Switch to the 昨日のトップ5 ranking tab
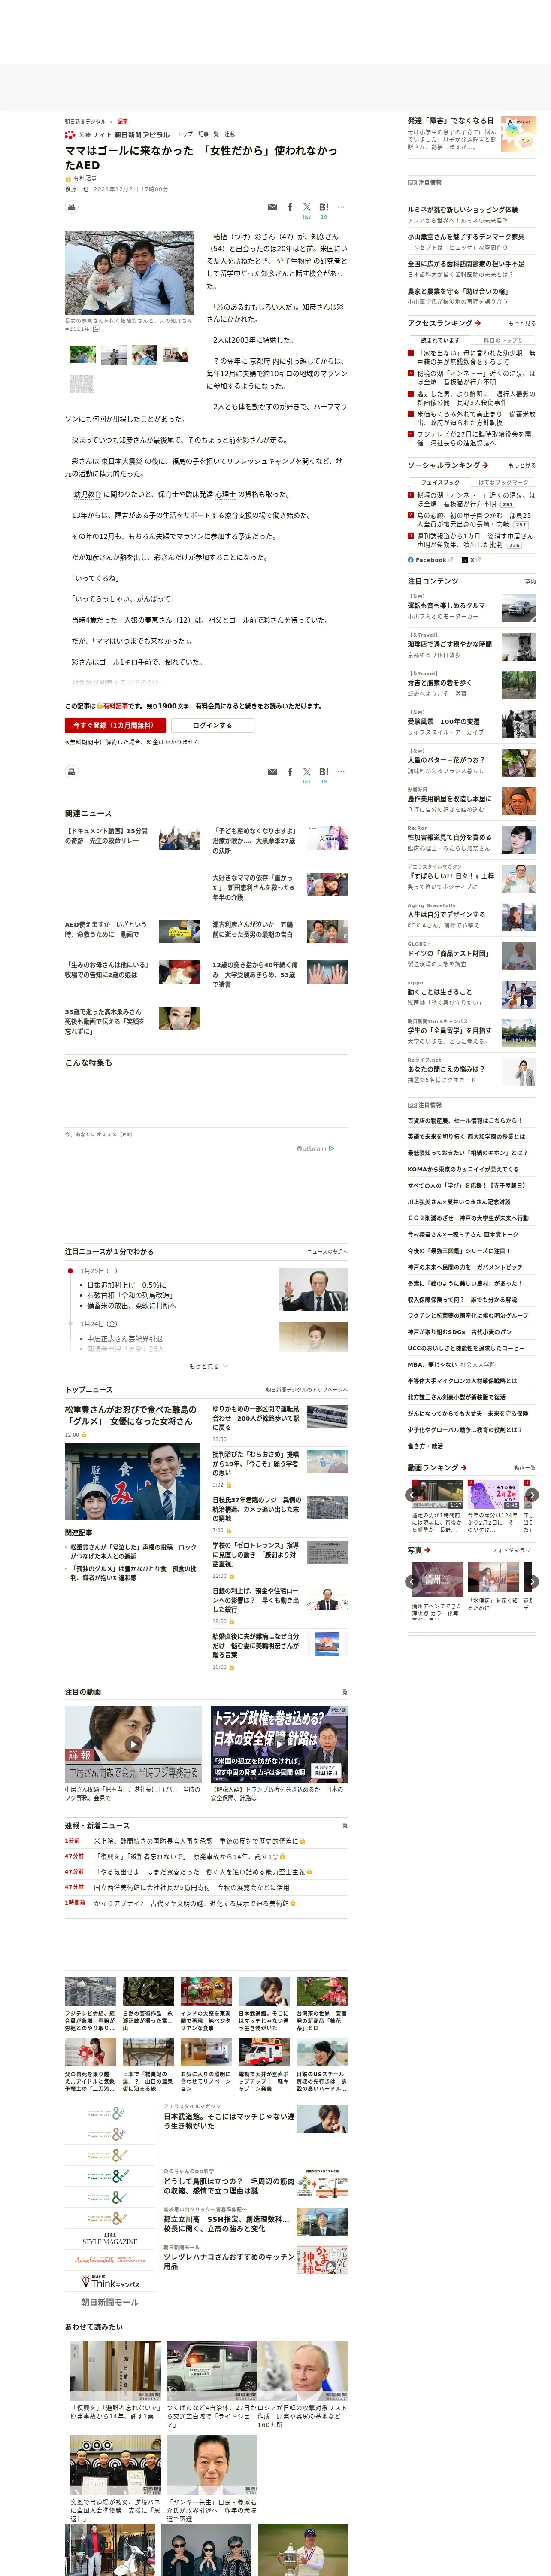 coord(503,340)
